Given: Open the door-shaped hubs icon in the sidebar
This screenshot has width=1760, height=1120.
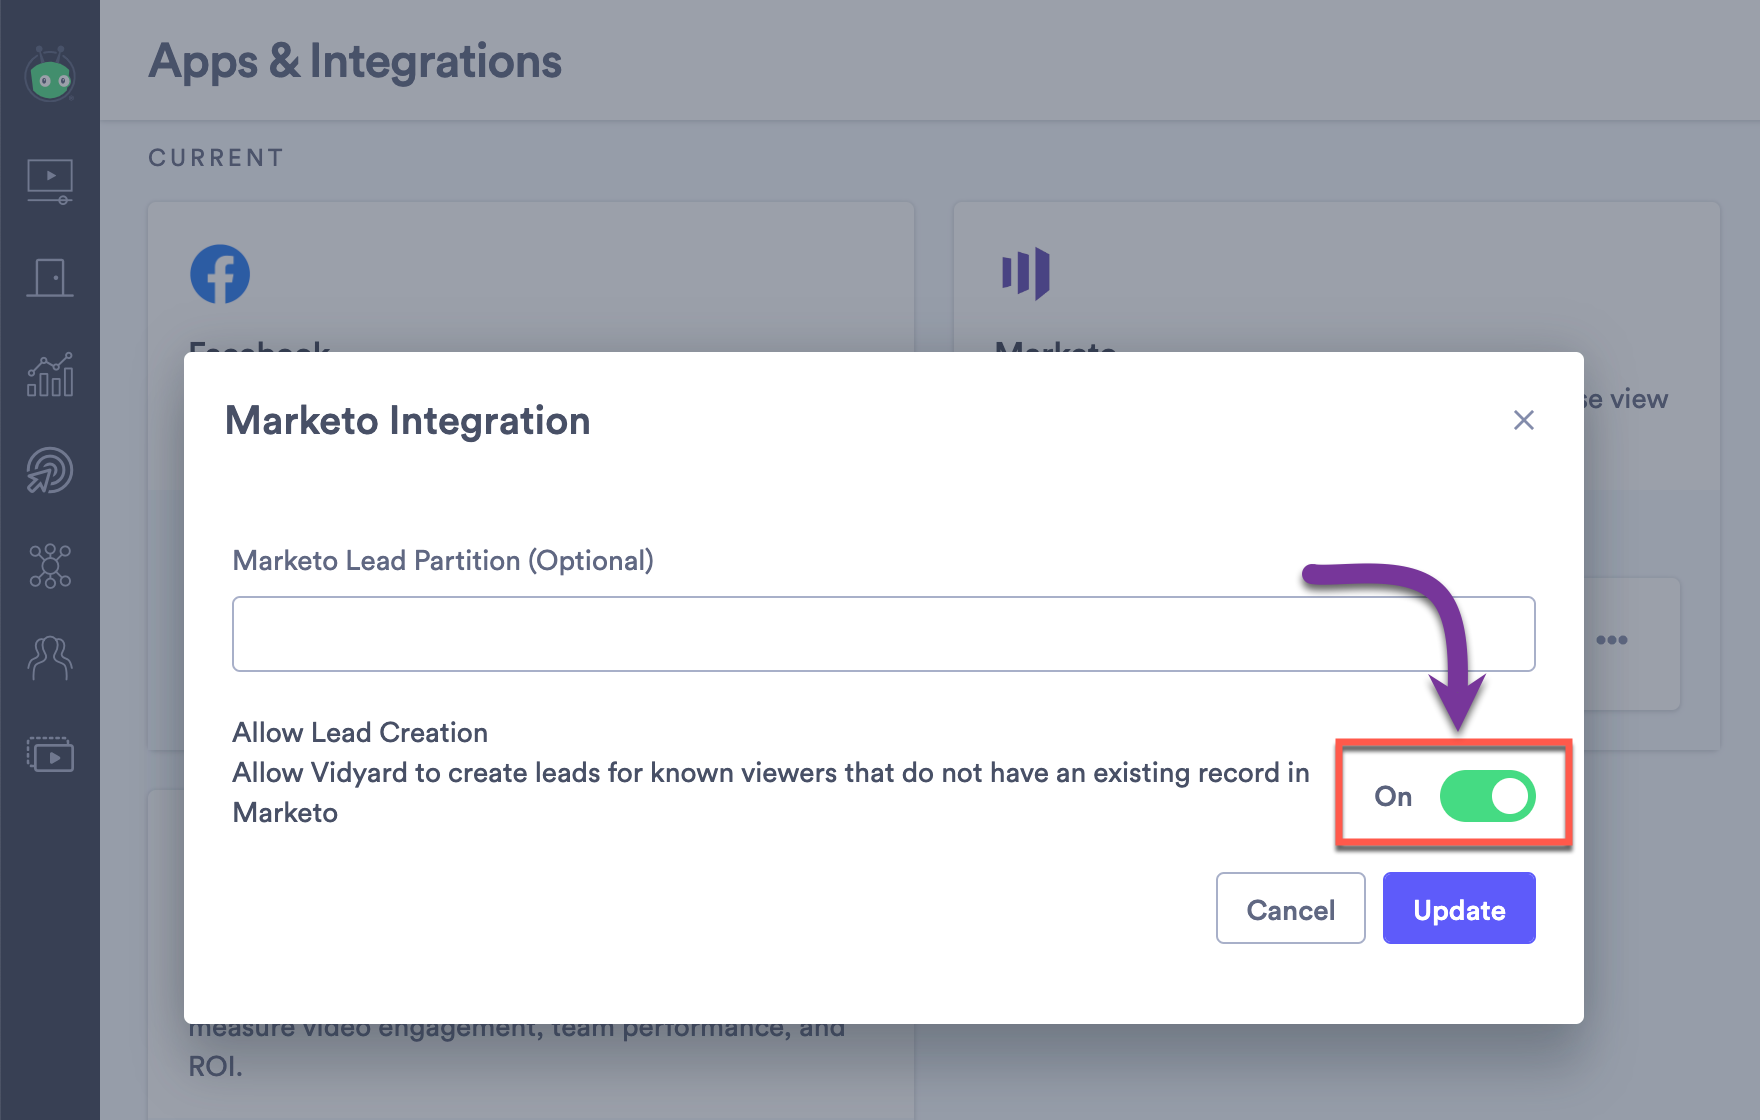Looking at the screenshot, I should click(x=50, y=278).
